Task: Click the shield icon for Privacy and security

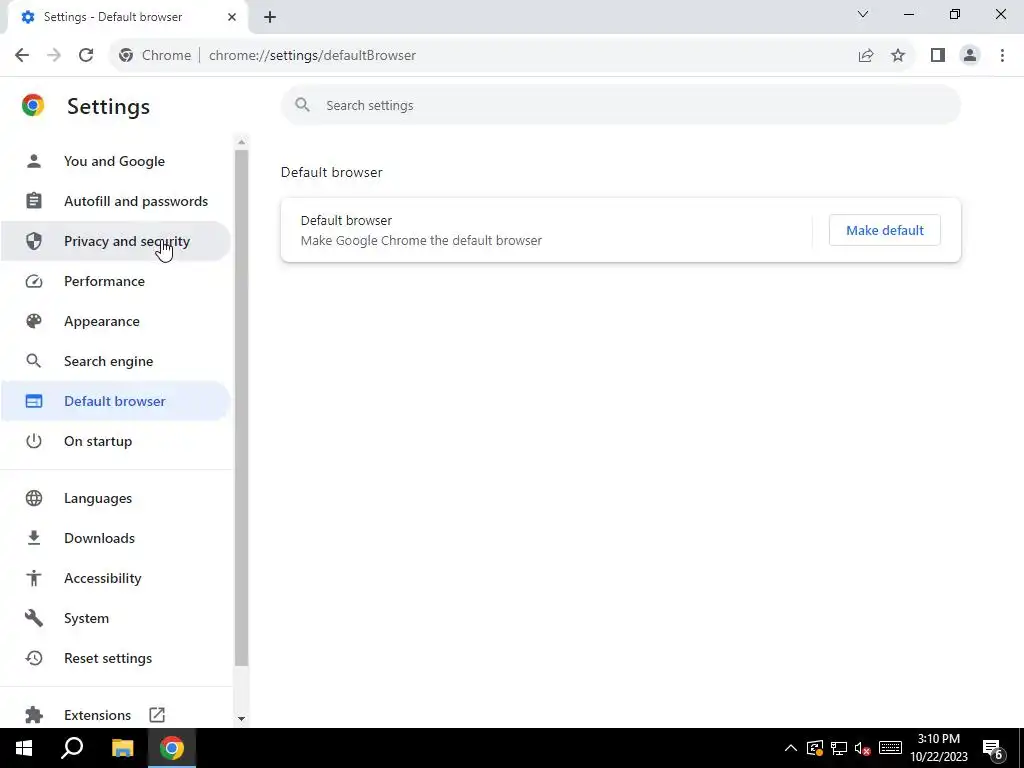Action: tap(34, 241)
